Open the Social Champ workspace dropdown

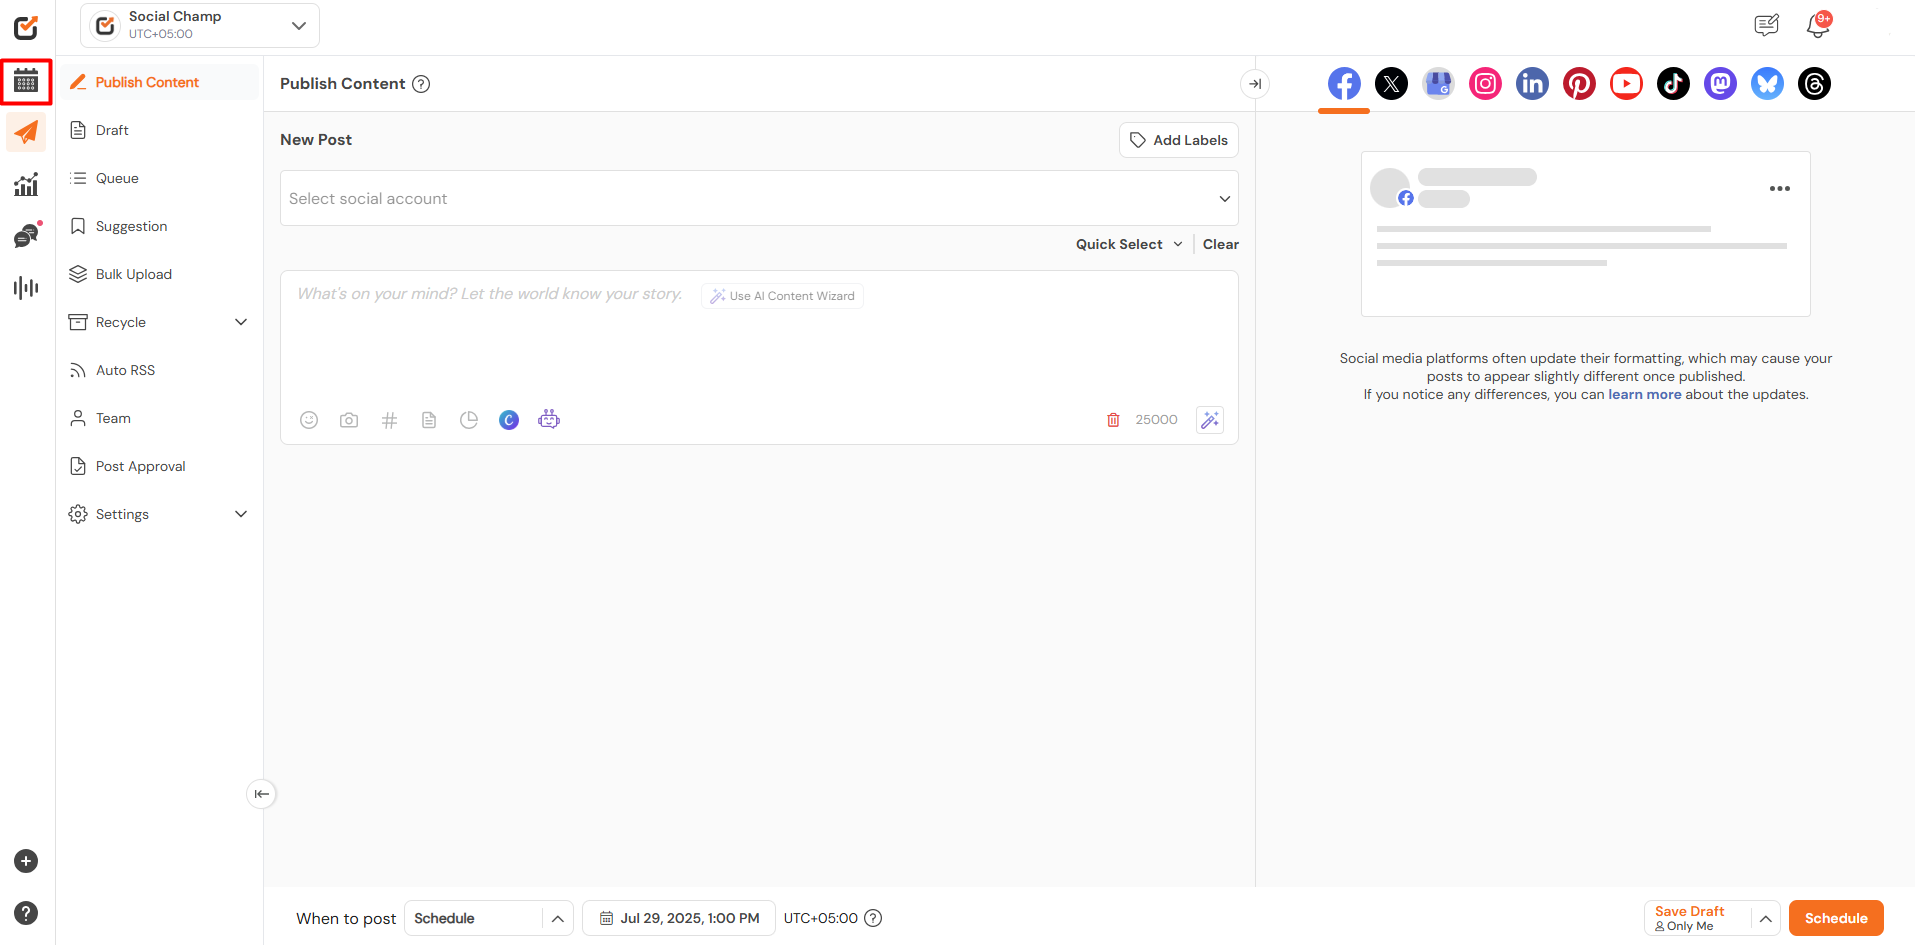point(200,25)
